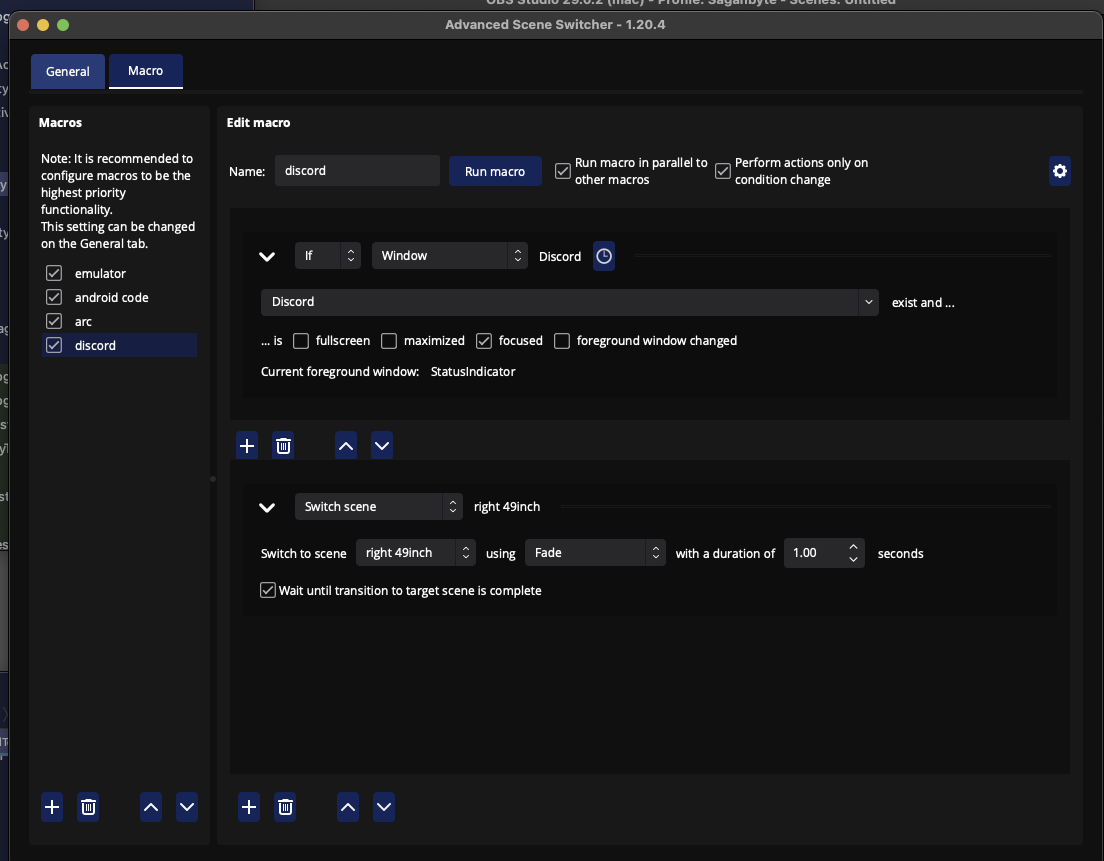Open the macro settings gear icon

1060,171
